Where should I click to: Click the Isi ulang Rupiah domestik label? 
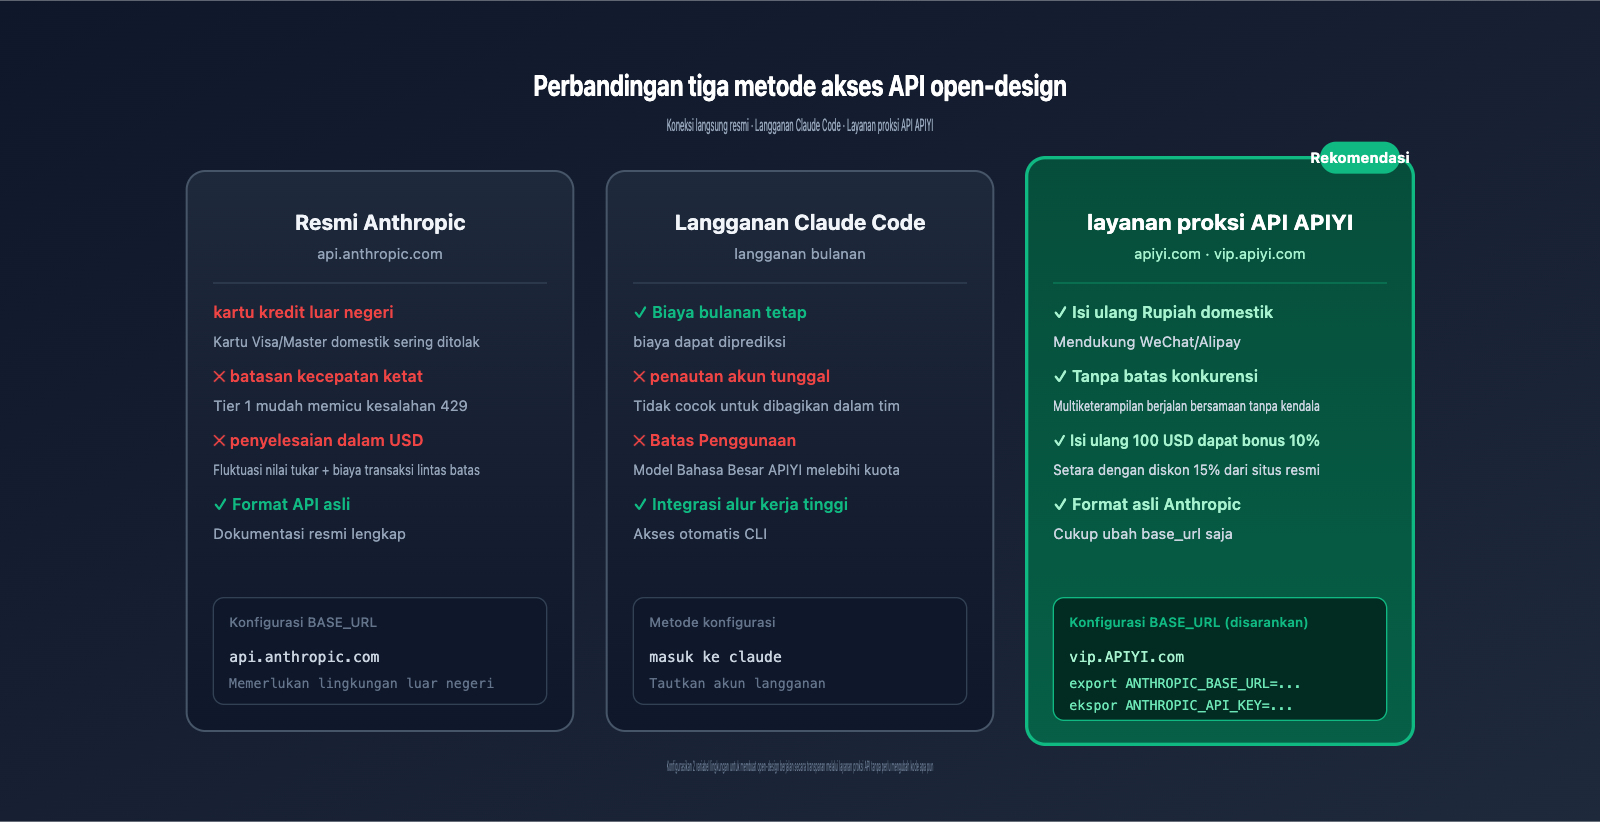(x=1172, y=313)
